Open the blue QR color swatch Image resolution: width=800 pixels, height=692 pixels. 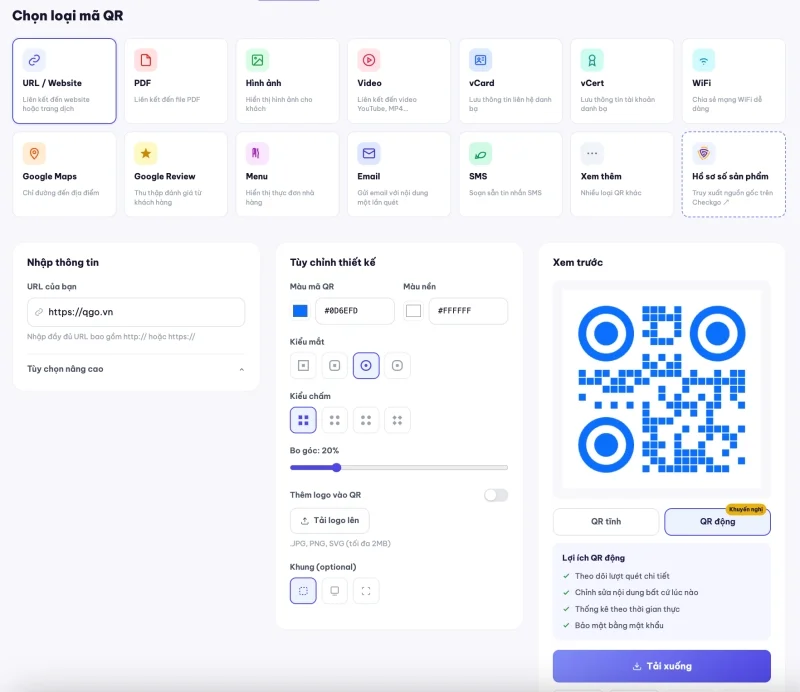coord(300,311)
